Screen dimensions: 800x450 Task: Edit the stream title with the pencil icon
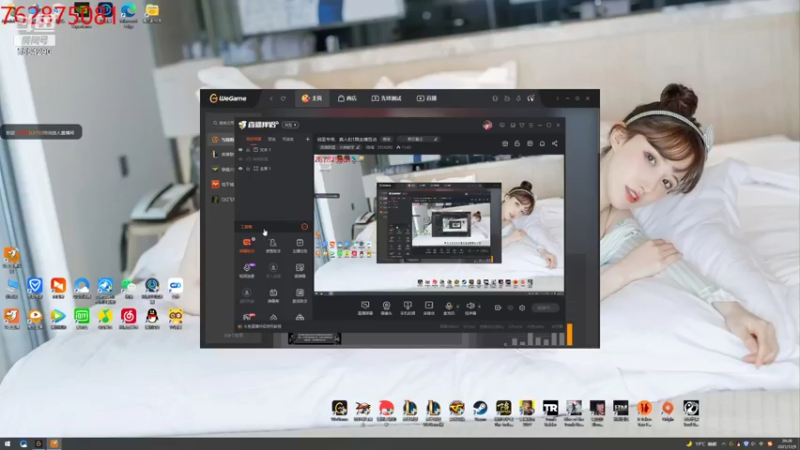[435, 139]
